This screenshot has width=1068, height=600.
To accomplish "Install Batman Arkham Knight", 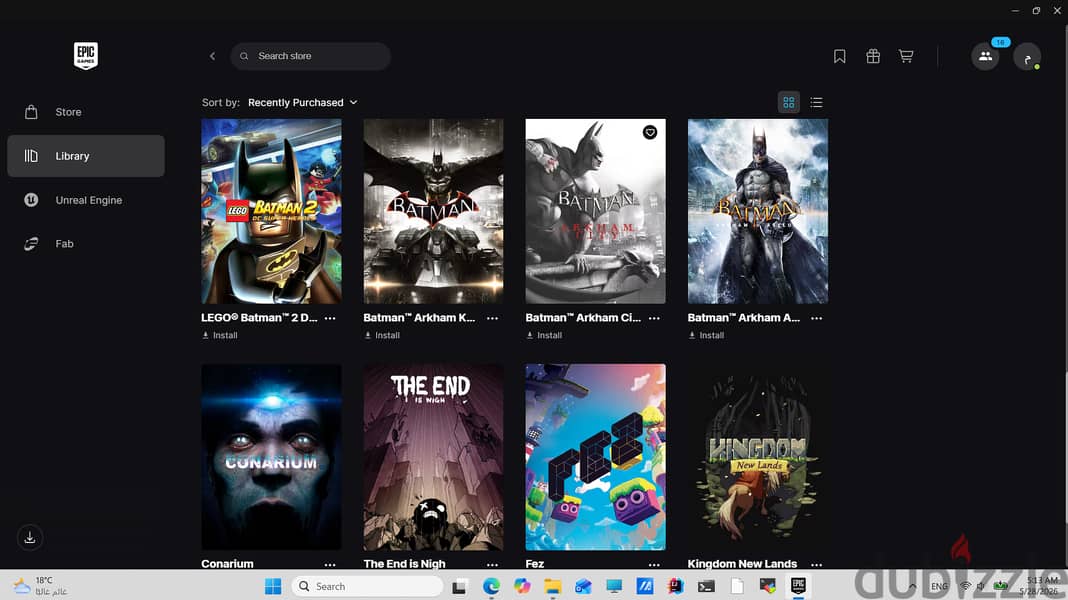I will click(x=382, y=335).
